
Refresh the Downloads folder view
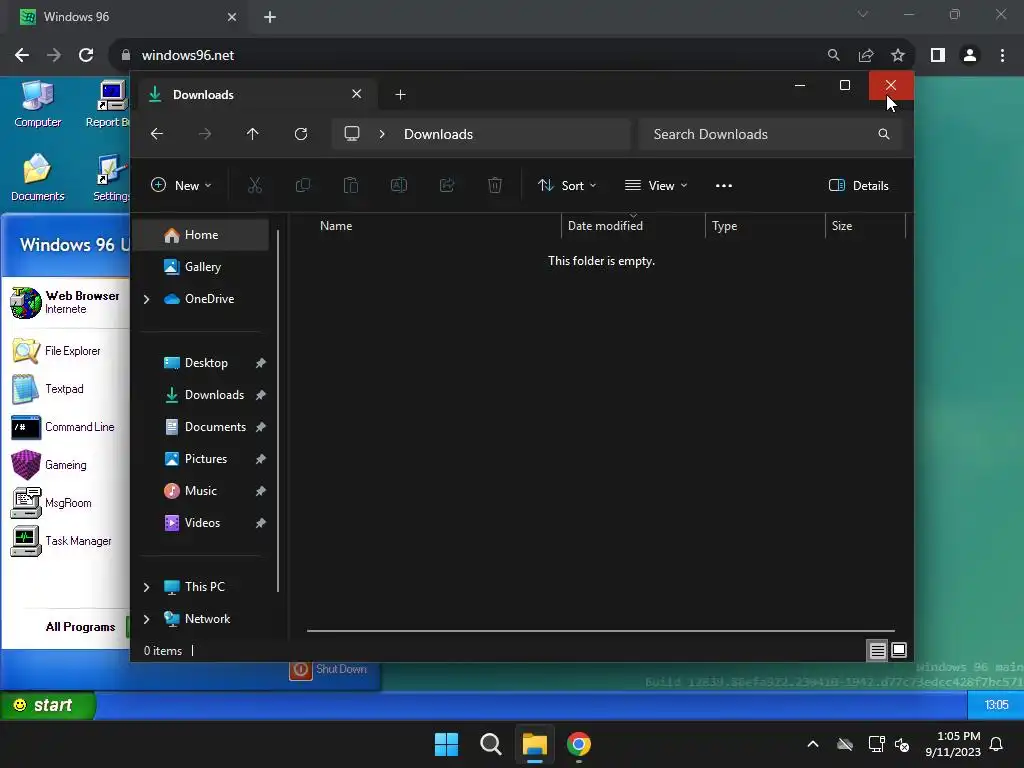tap(301, 134)
